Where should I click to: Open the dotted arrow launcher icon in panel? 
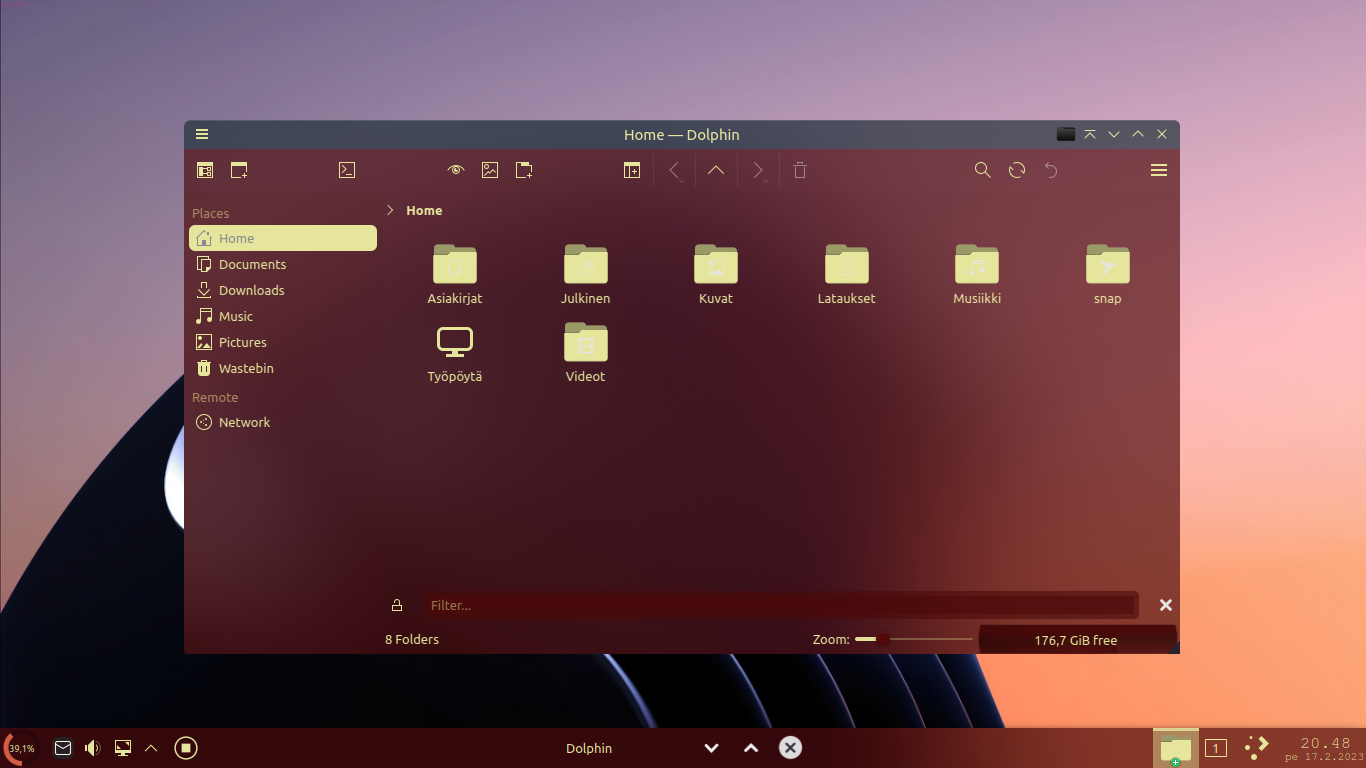pyautogui.click(x=1256, y=747)
